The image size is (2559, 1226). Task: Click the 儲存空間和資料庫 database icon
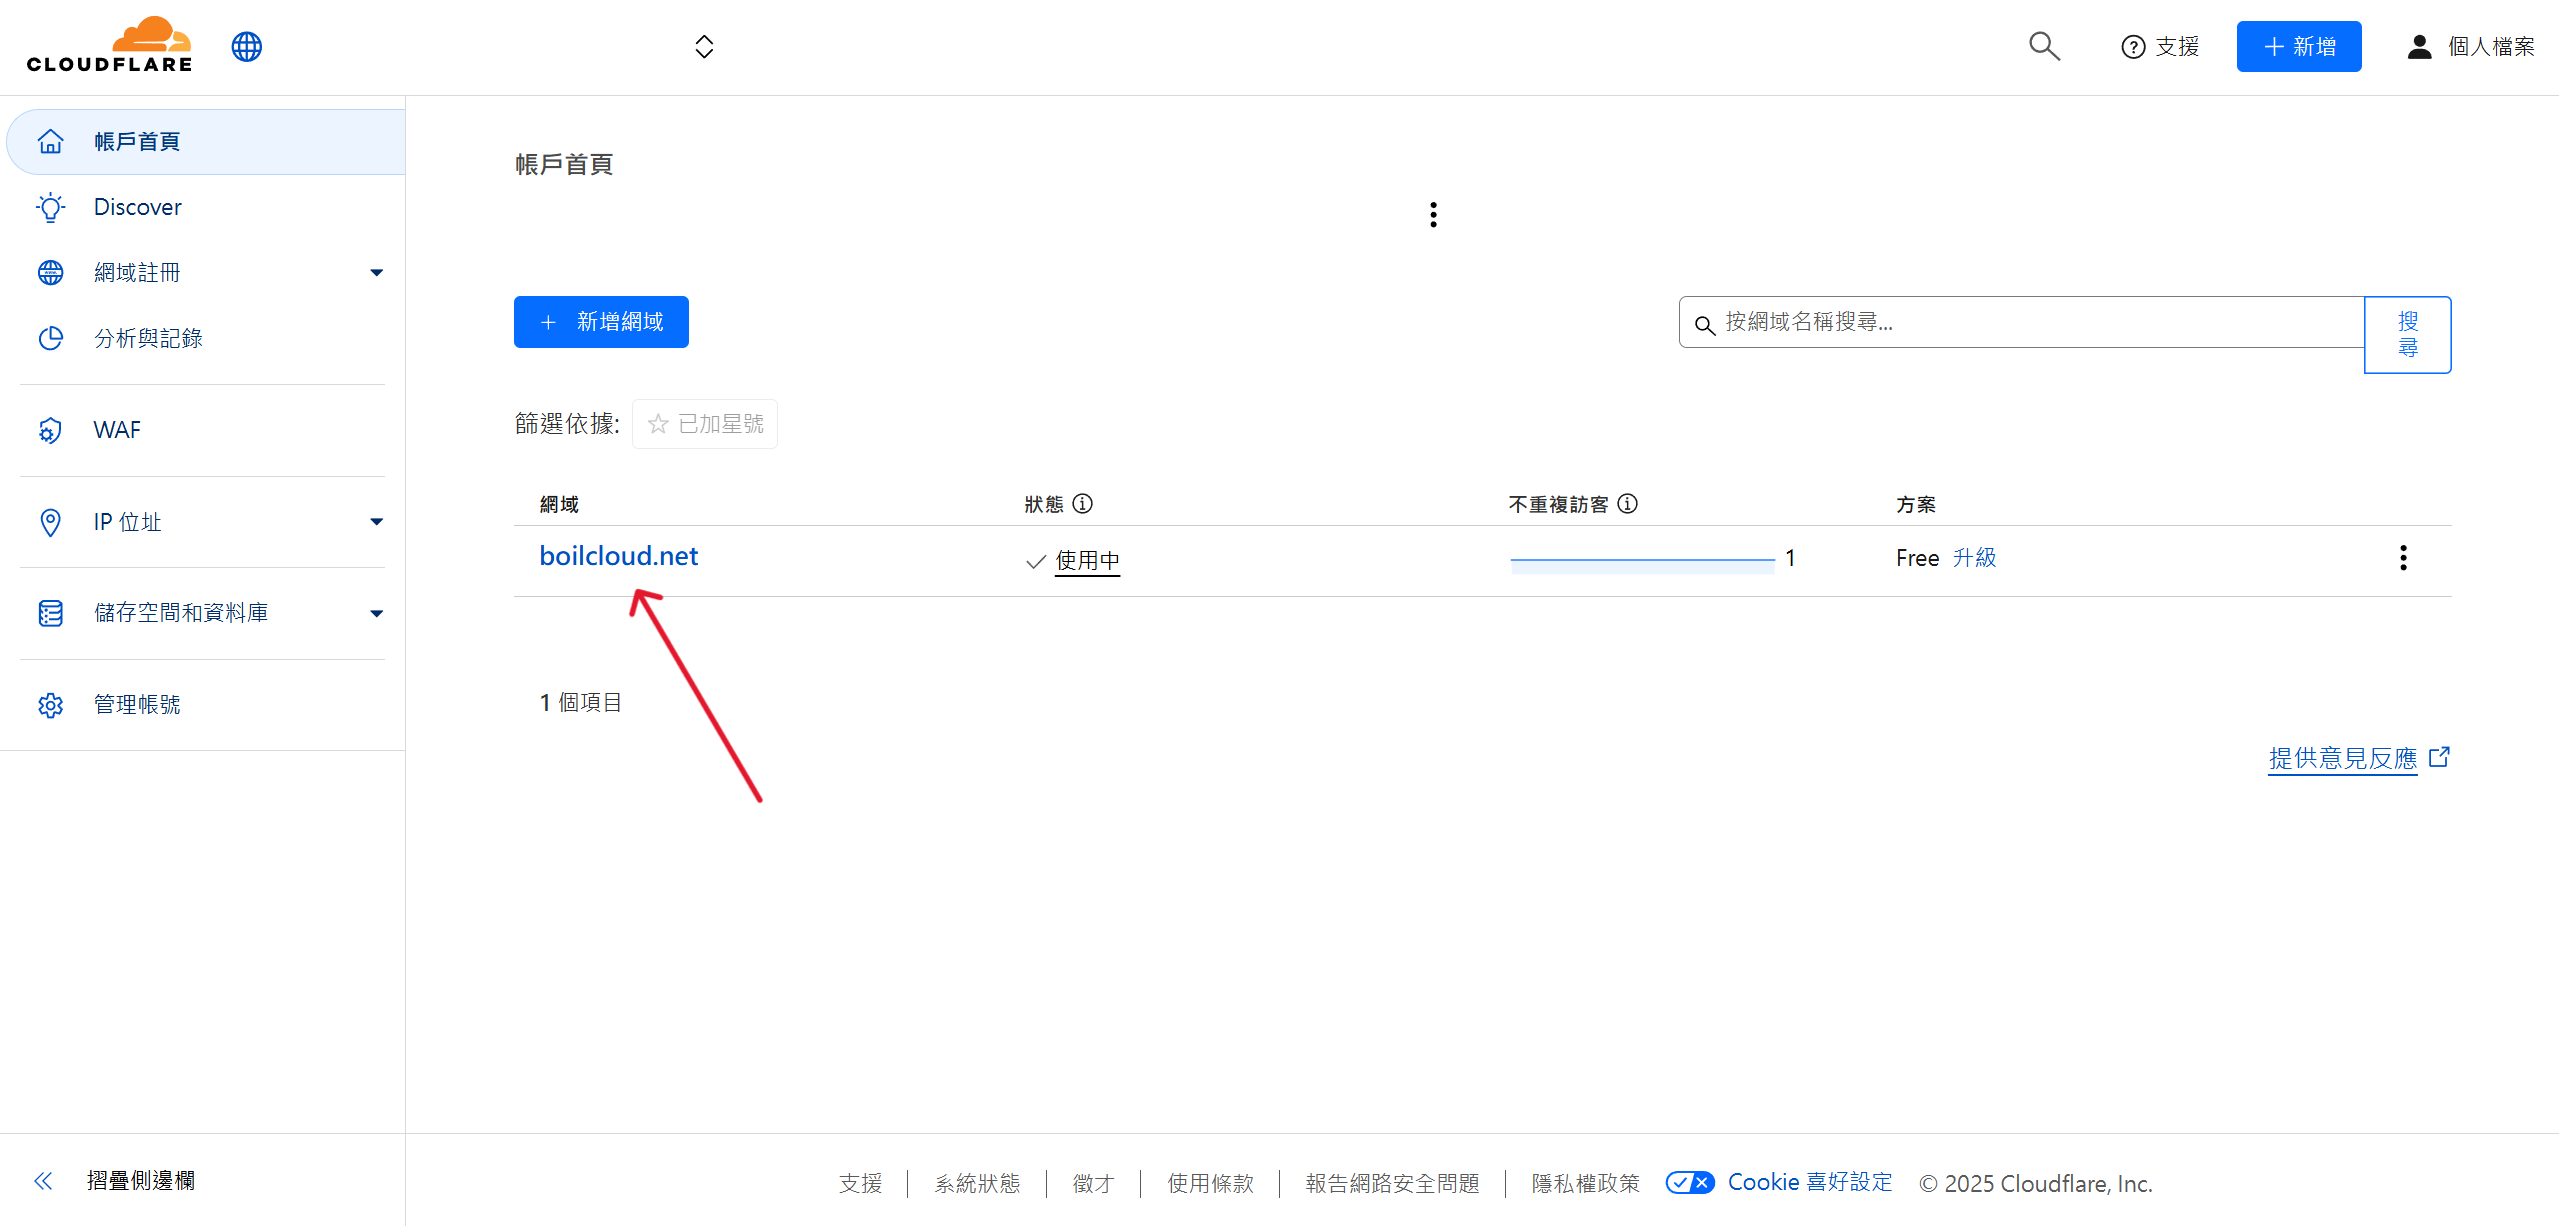(50, 613)
